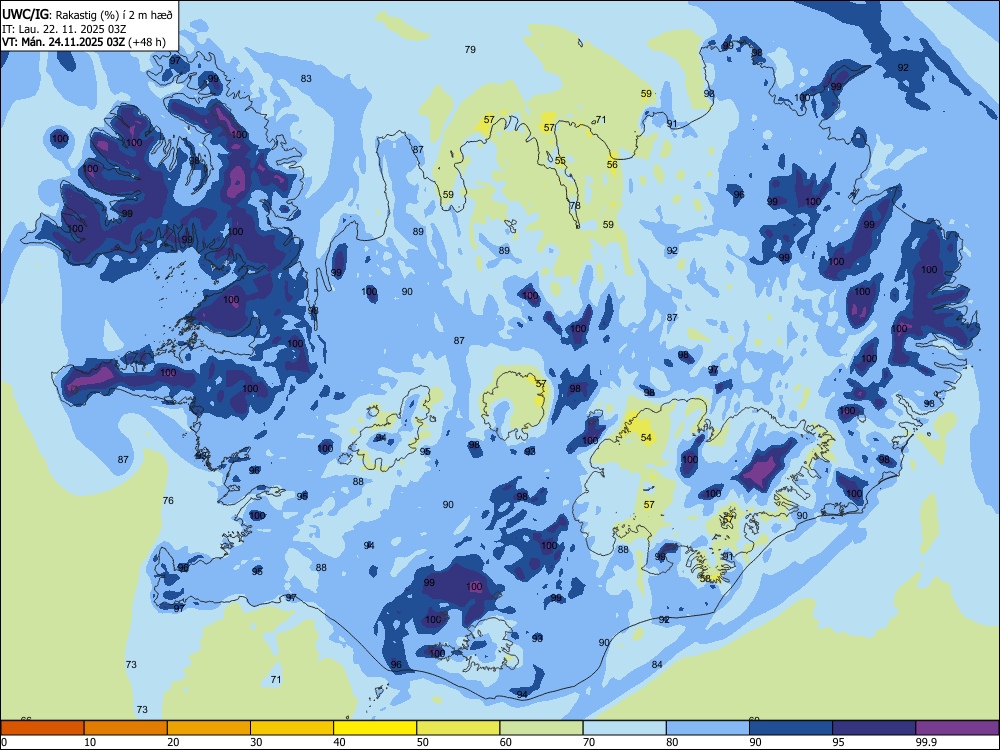Select the dark blue 90–95 legend swatch
This screenshot has width=1000, height=750.
tap(791, 728)
